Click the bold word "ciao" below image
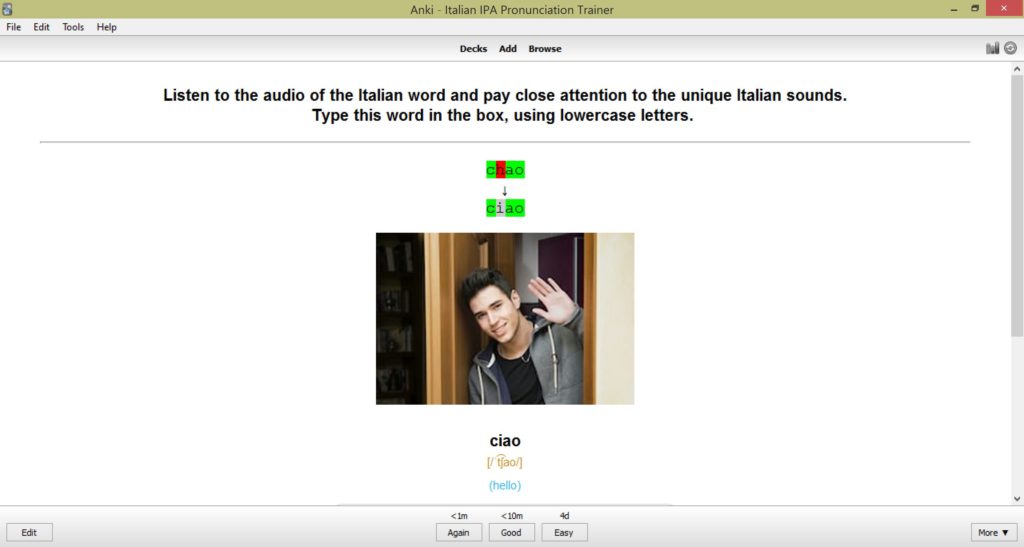The width and height of the screenshot is (1024, 547). (x=505, y=441)
